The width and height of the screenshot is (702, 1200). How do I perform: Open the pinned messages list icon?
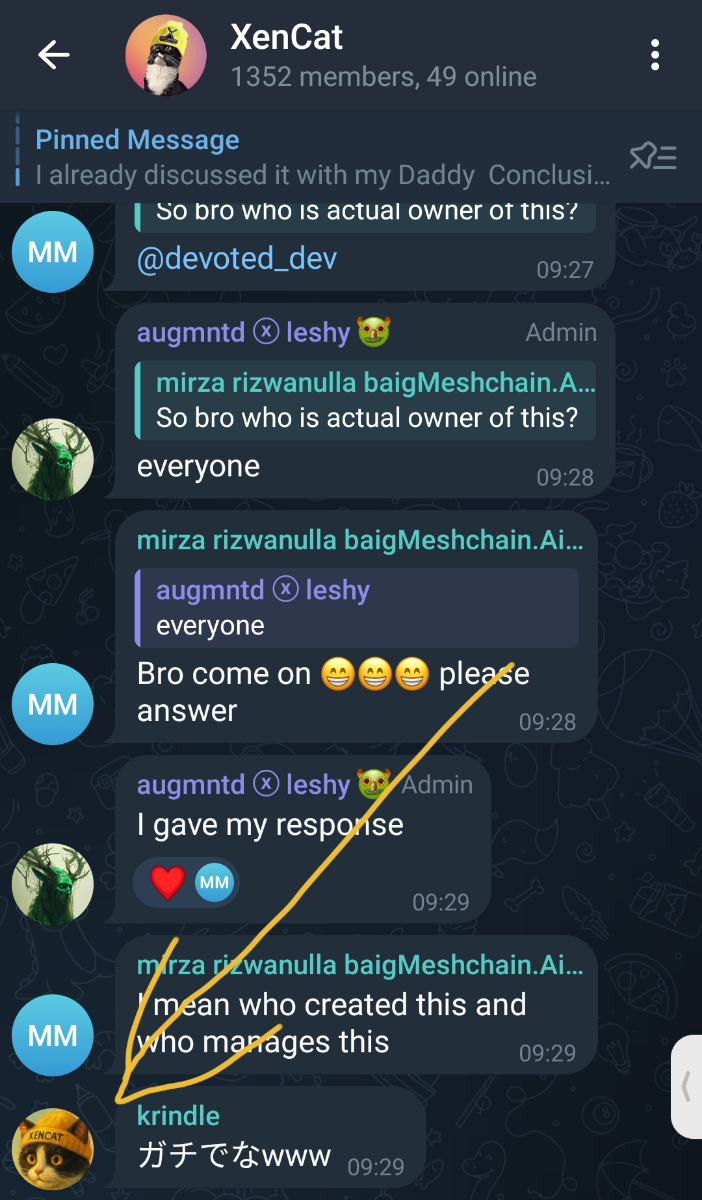click(x=653, y=157)
